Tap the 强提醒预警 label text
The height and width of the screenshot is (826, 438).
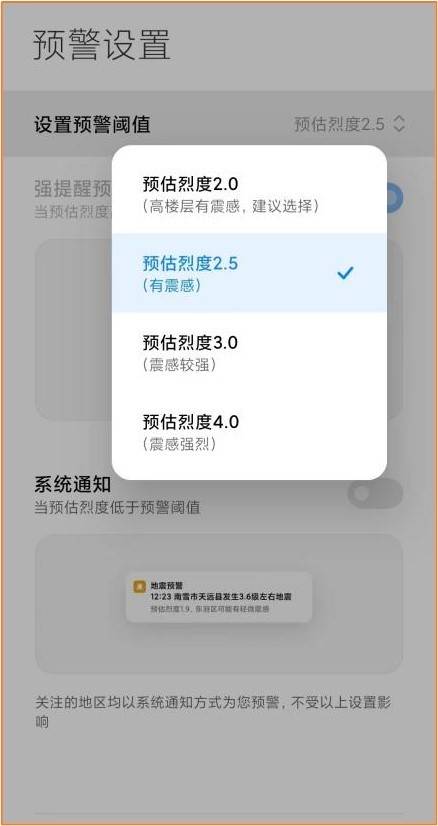click(73, 188)
